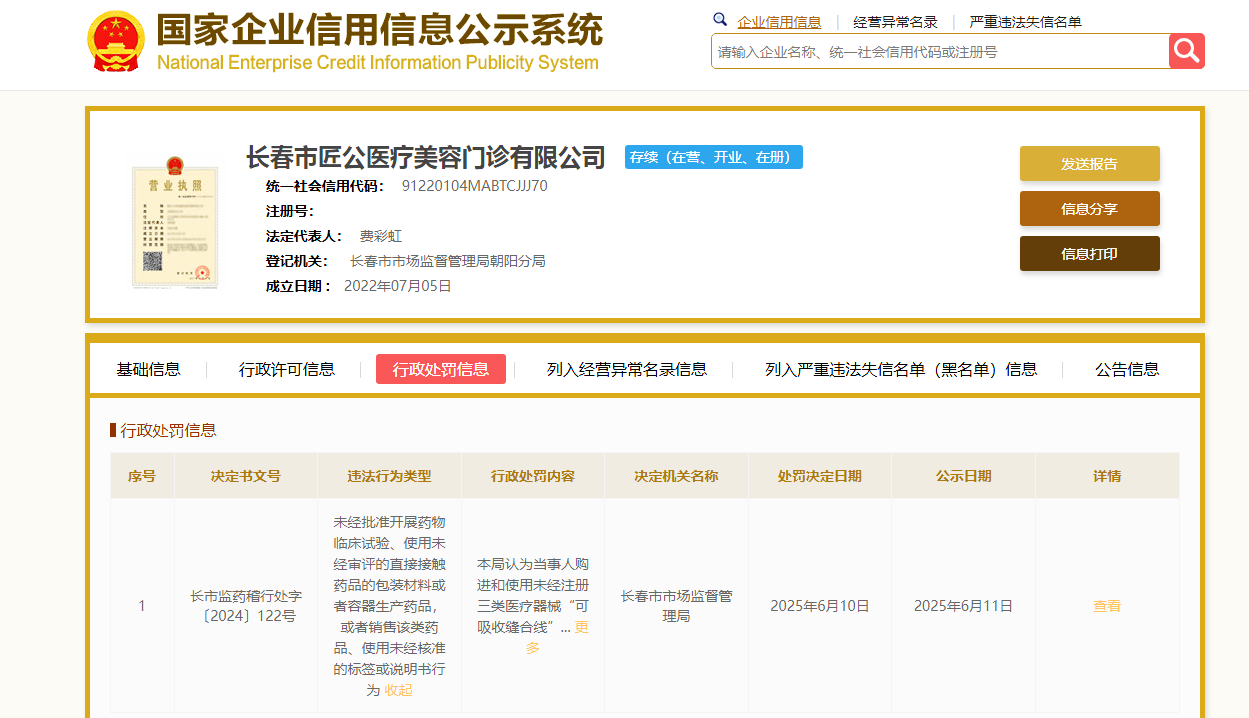Switch to the 公告信息 tab
The height and width of the screenshot is (718, 1249).
coord(1127,369)
